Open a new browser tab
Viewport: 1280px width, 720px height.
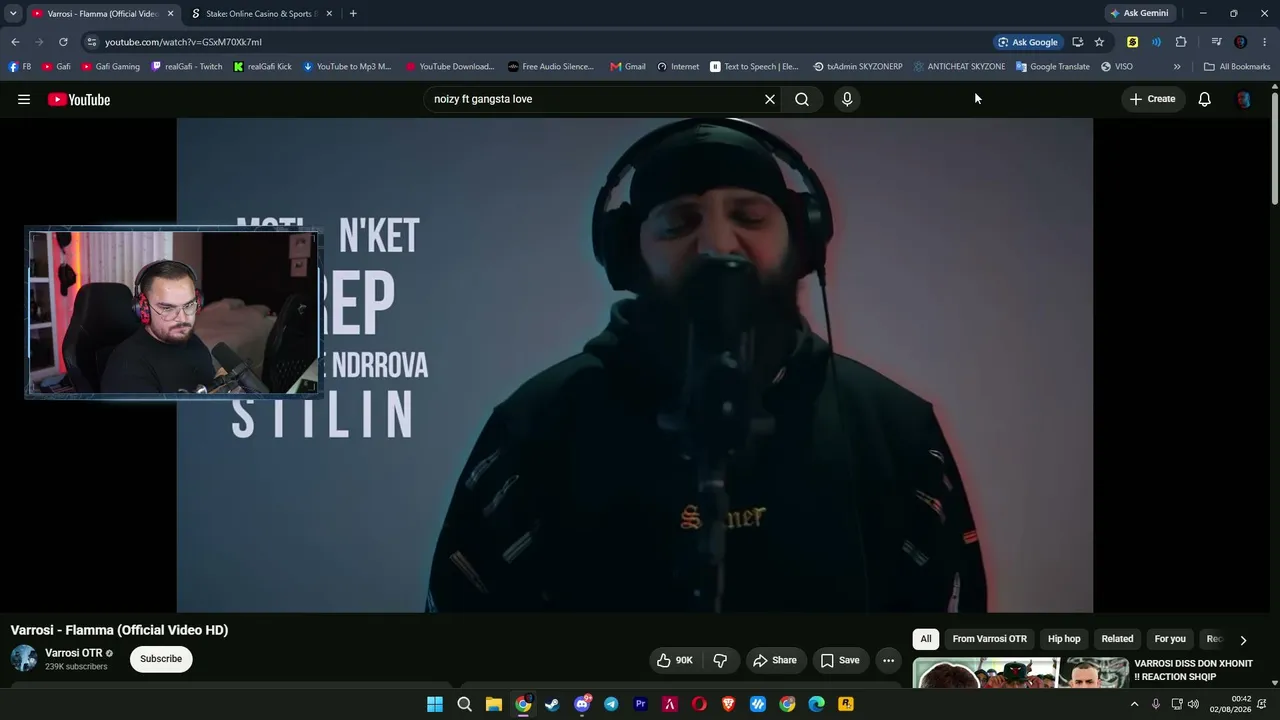pos(353,14)
